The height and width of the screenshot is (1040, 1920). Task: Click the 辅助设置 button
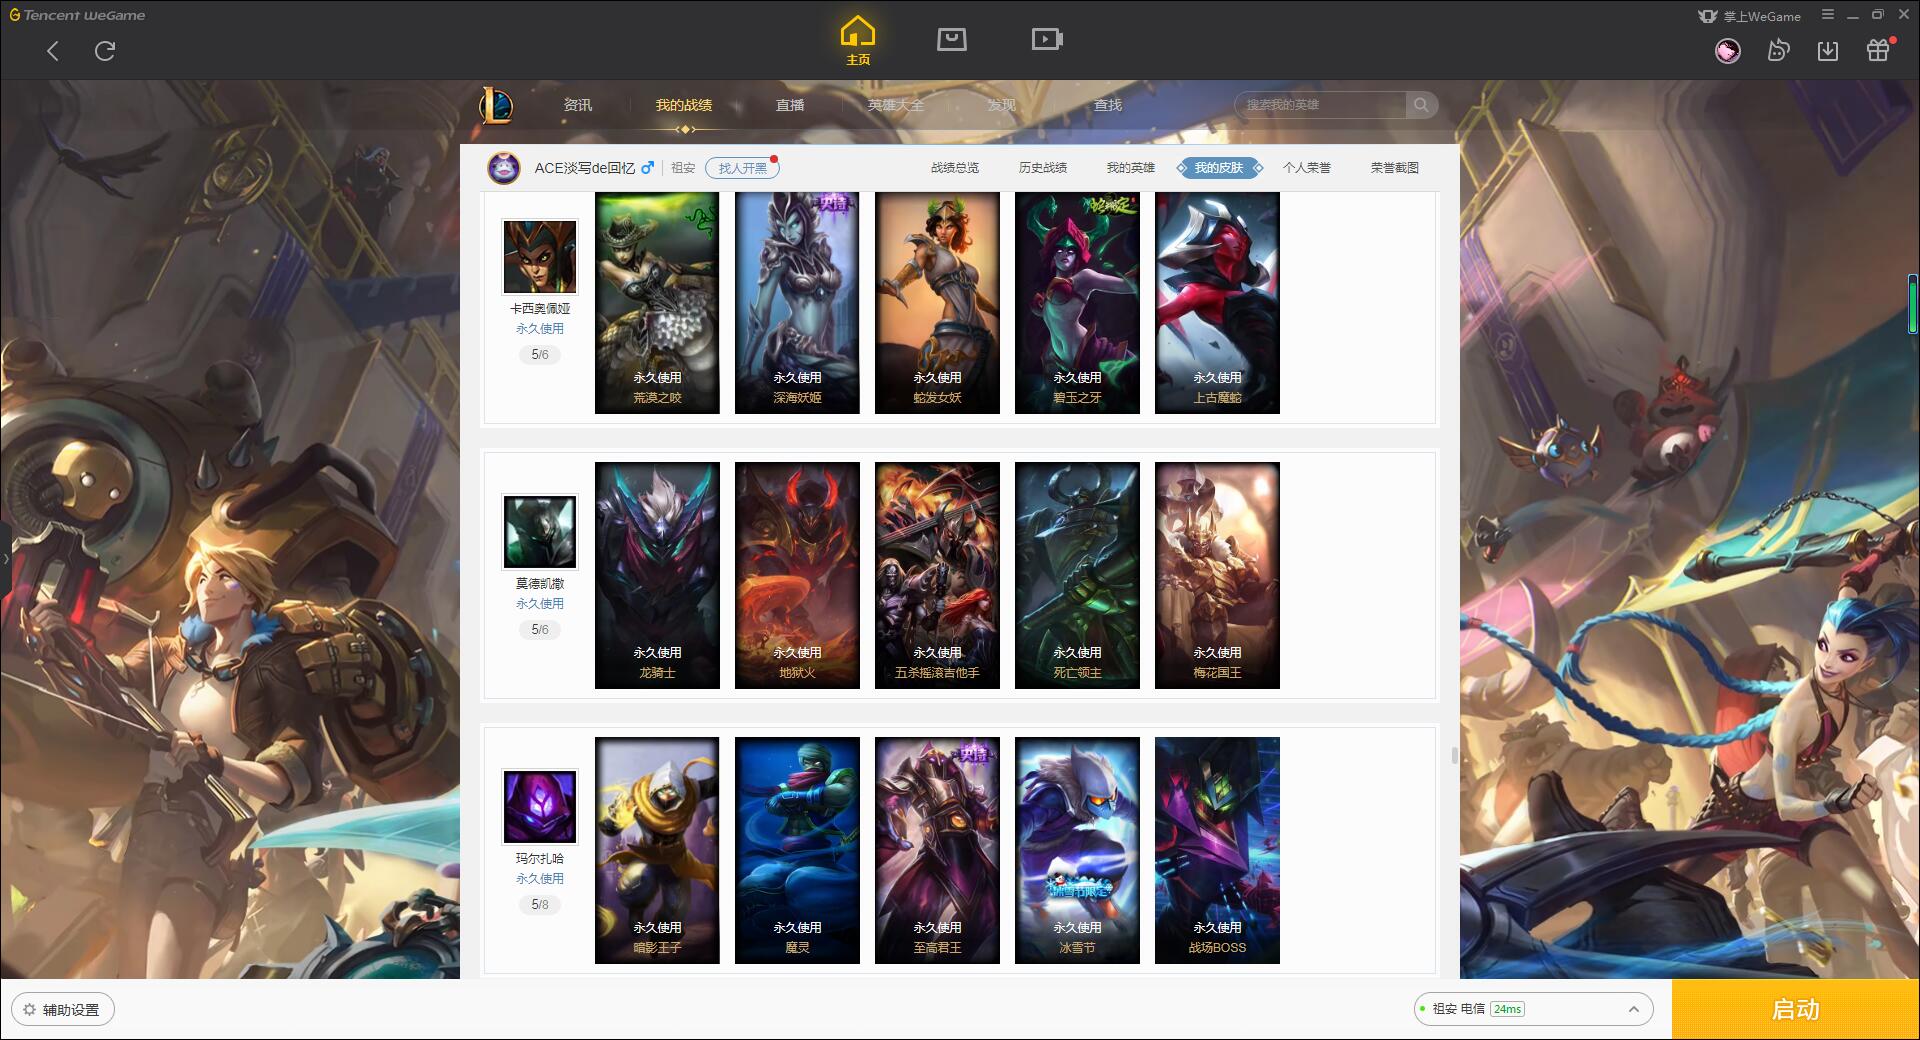62,1010
